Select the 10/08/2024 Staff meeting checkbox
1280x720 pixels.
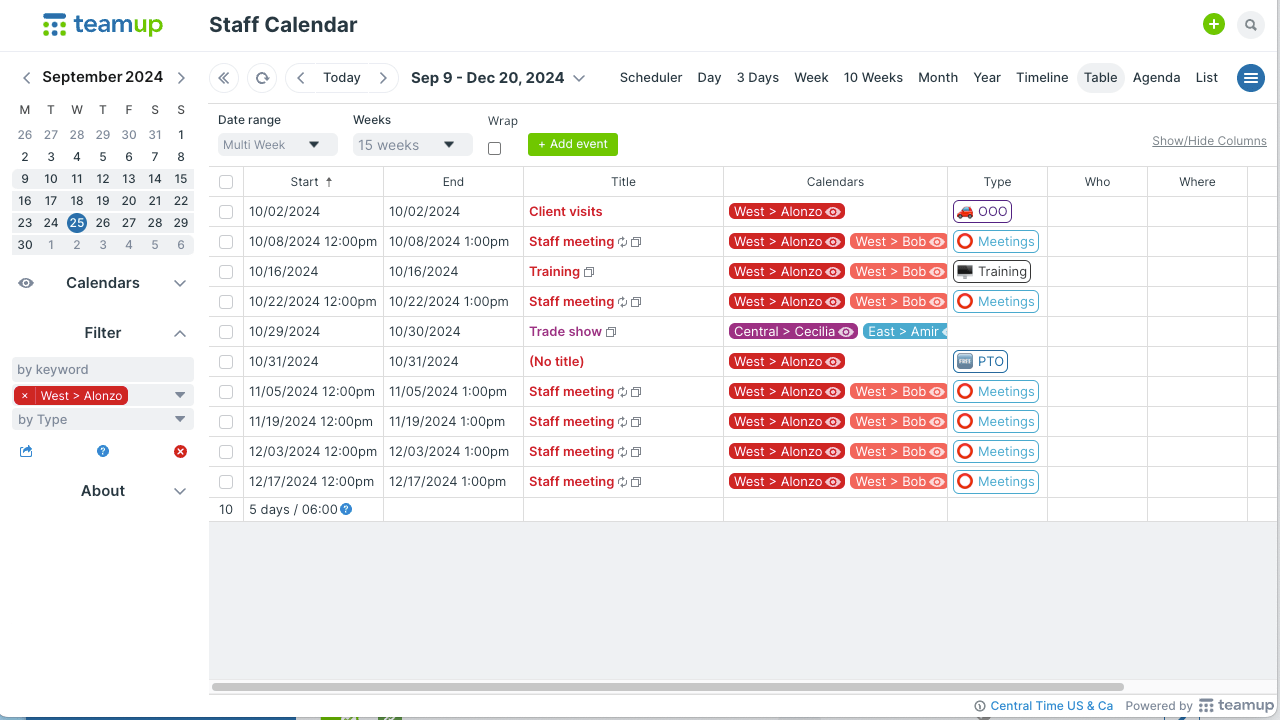(226, 242)
